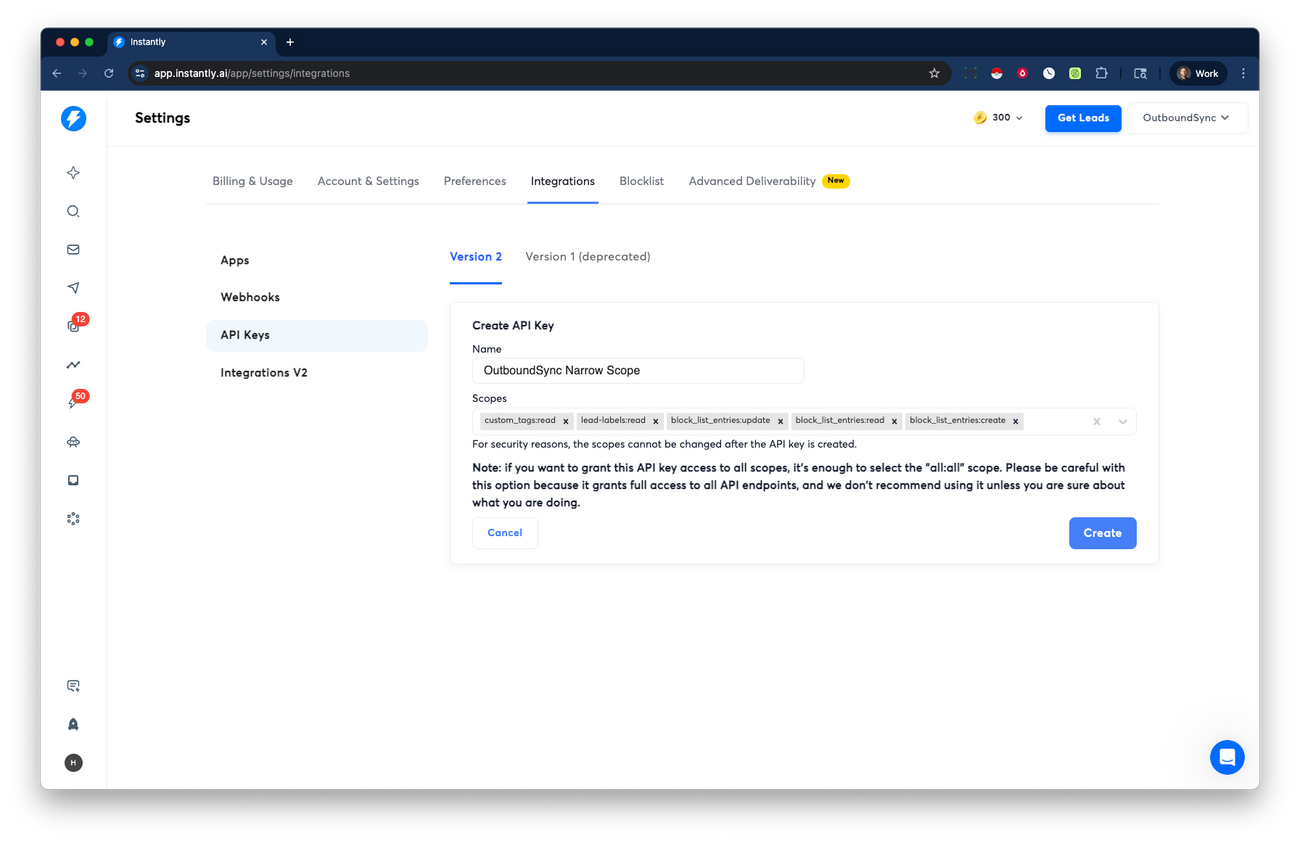Viewport: 1300px width, 843px height.
Task: Open the panel with the 12 badge notification
Action: point(73,325)
